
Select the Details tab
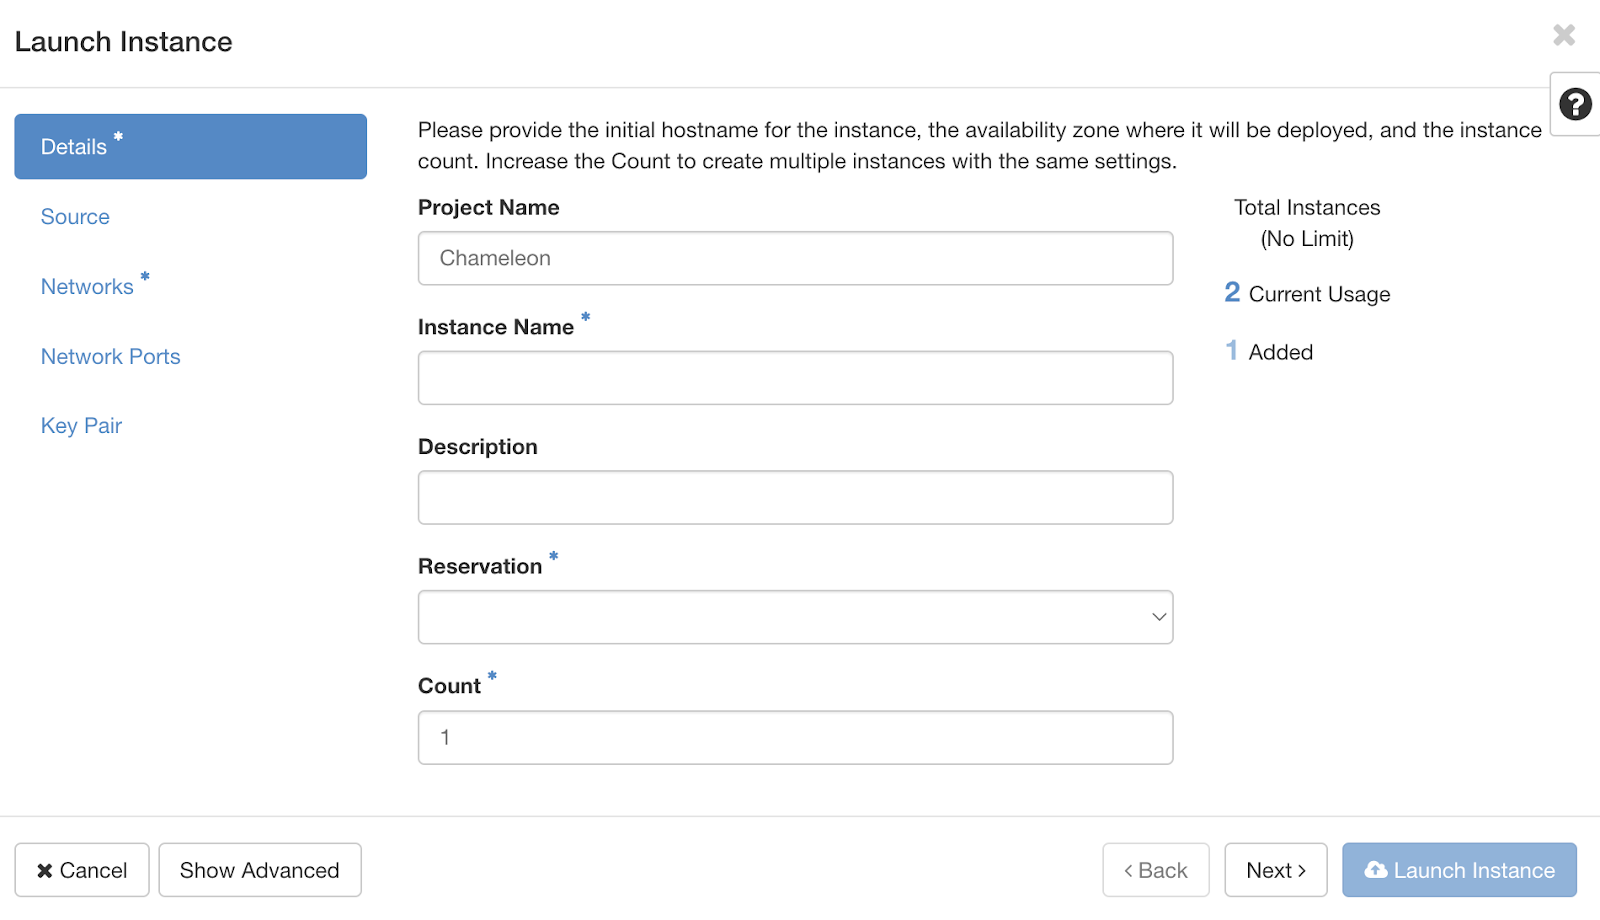click(190, 147)
